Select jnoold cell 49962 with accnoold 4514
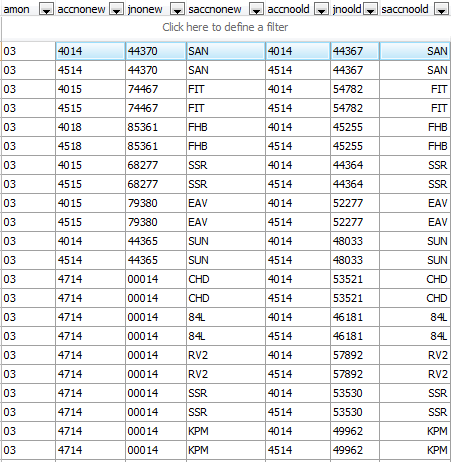Screen dimensions: 451x462 [x=355, y=450]
